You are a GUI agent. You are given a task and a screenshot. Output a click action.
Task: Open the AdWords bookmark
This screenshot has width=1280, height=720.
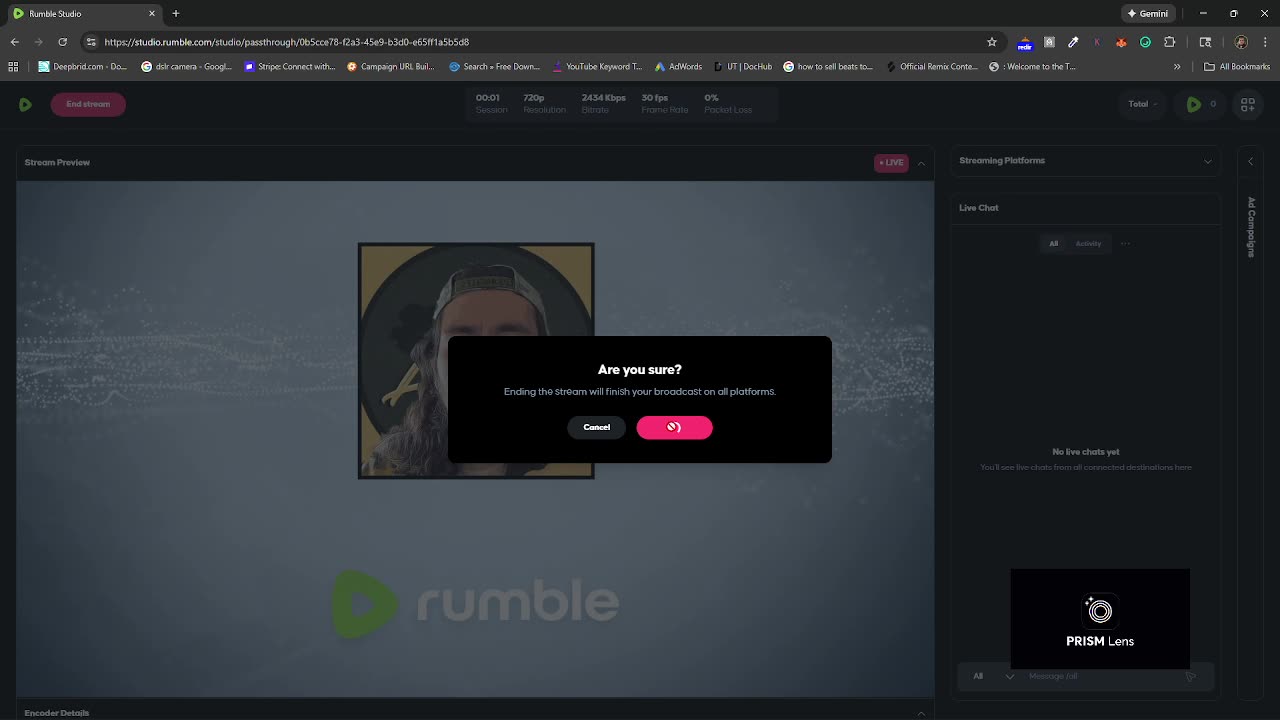(678, 67)
